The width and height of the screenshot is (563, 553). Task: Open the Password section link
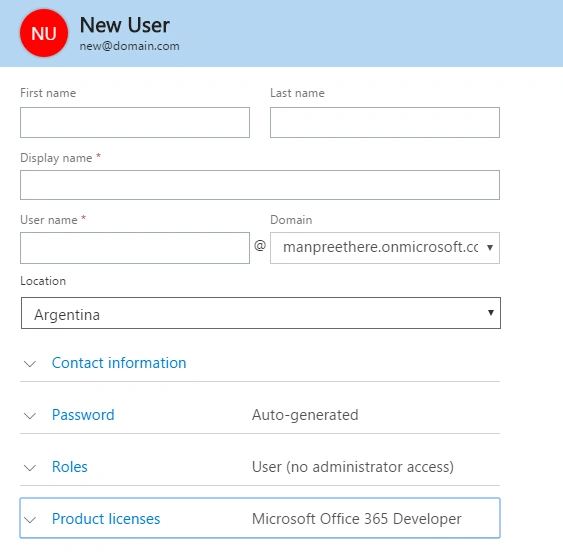point(83,415)
